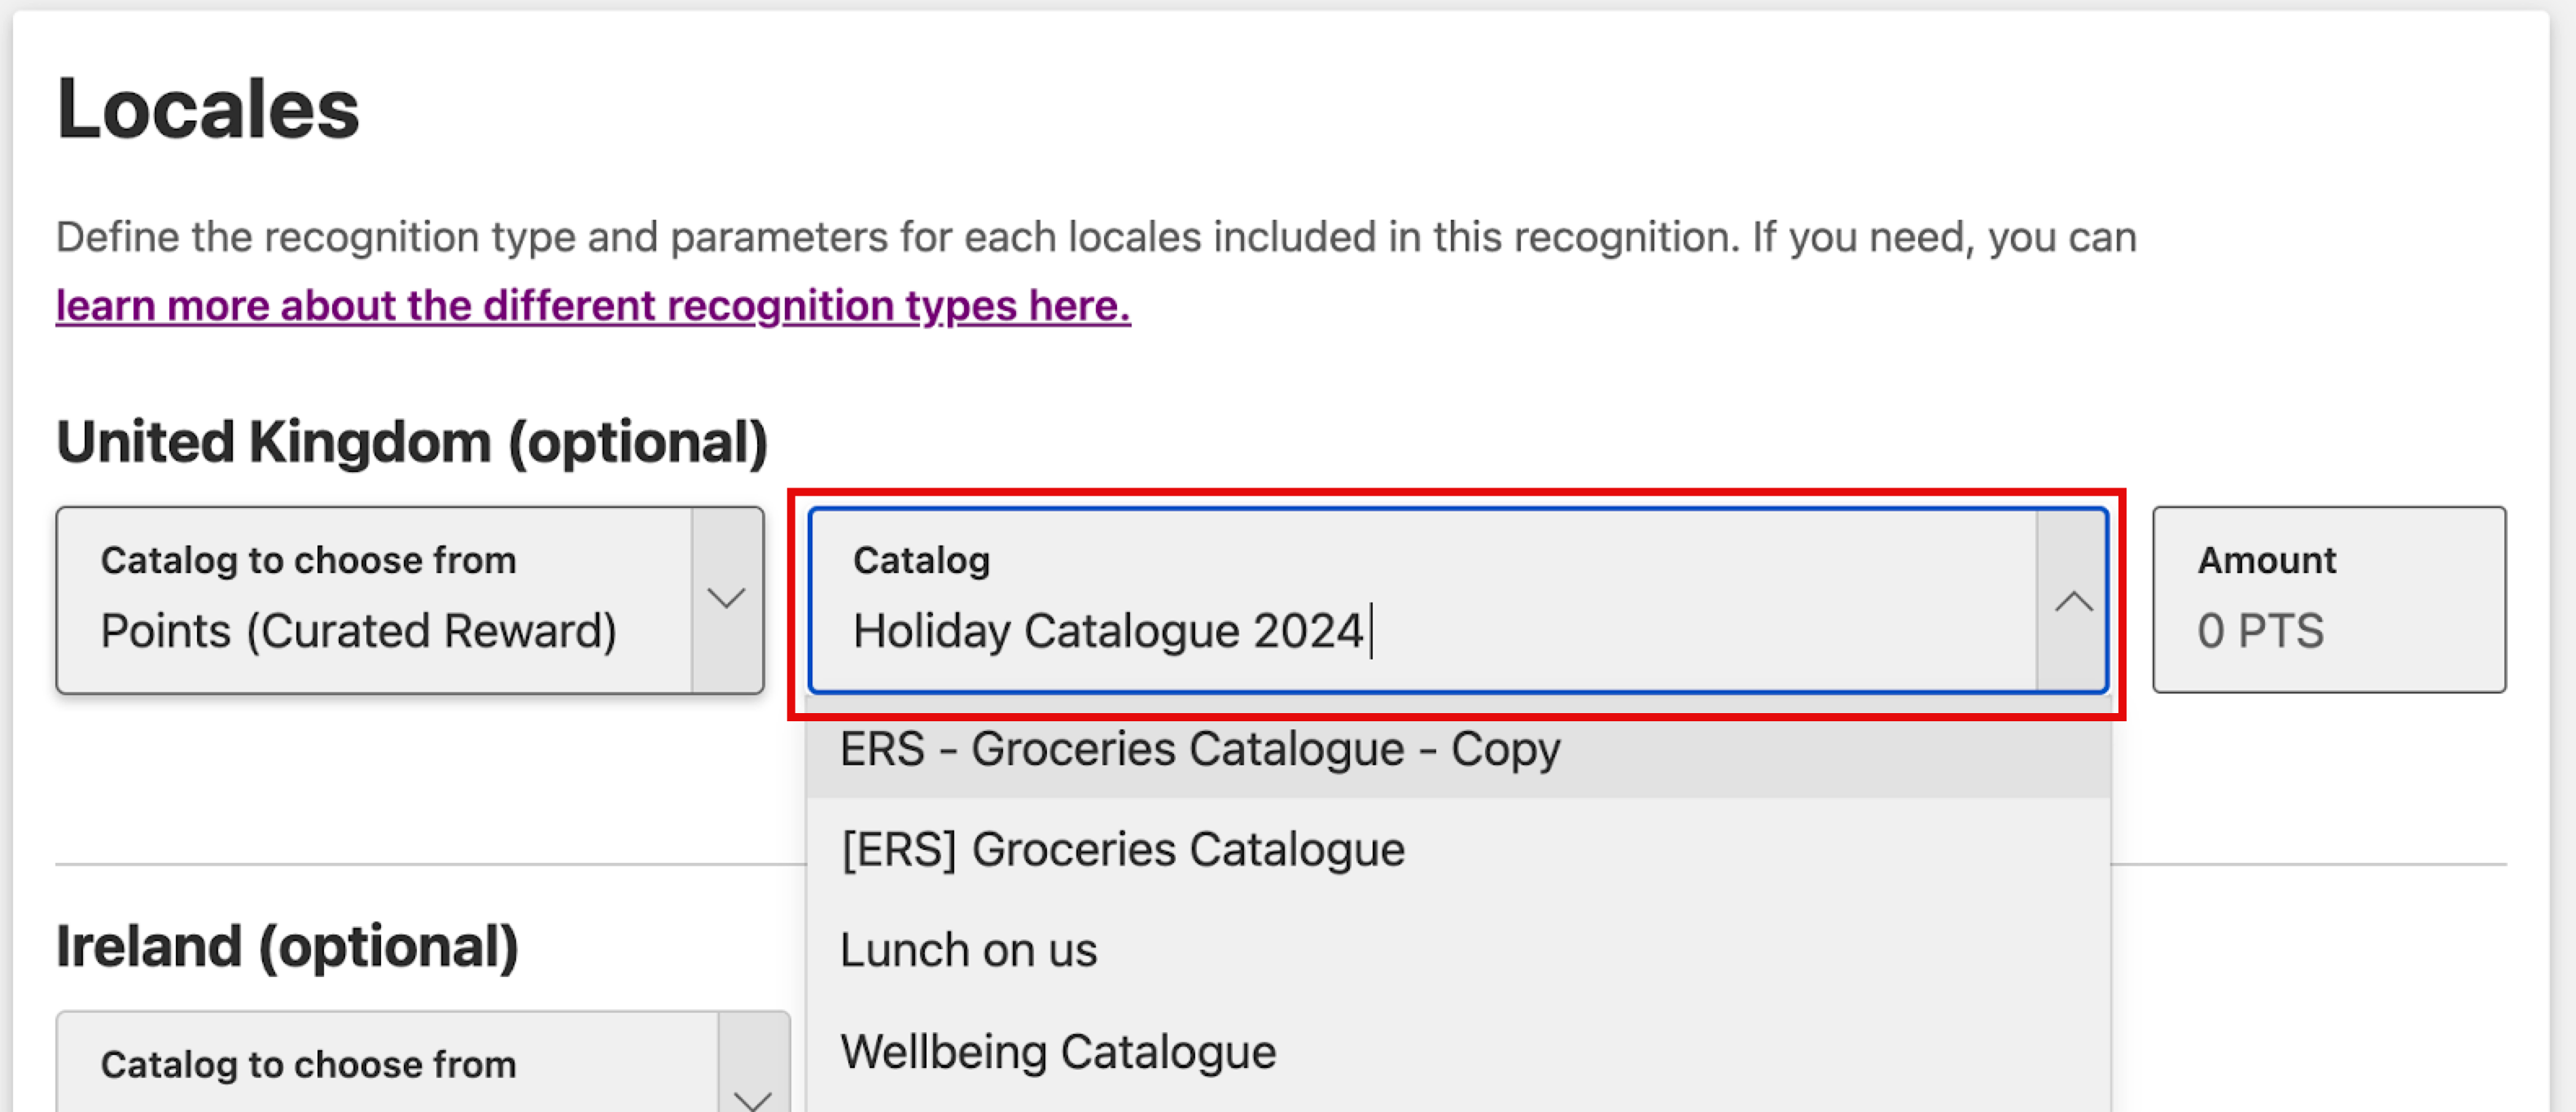Select the 'Wellbeing Catalogue' option
Image resolution: width=2576 pixels, height=1112 pixels.
tap(1058, 1052)
